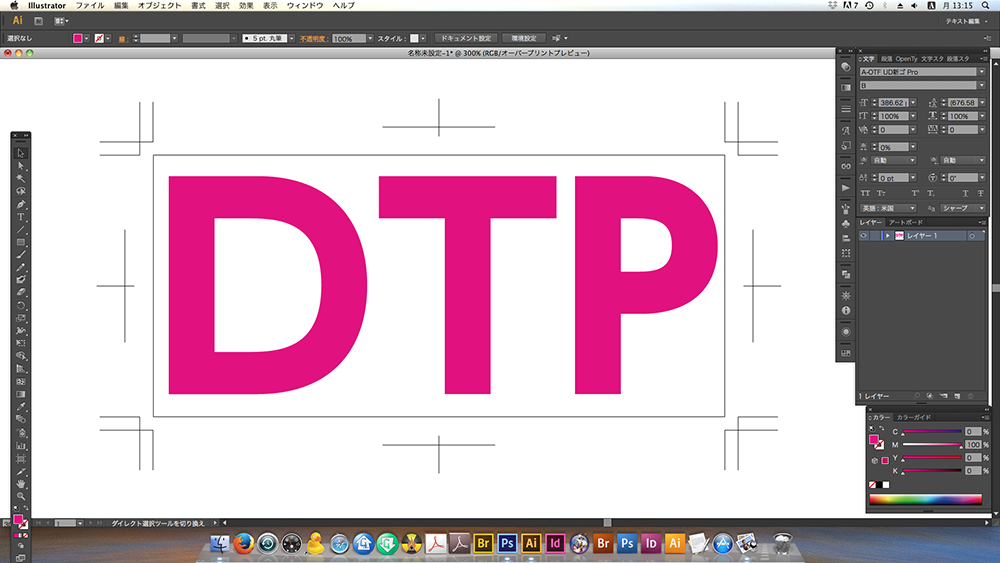Open the オブジェクト menu
The height and width of the screenshot is (563, 1000).
(x=159, y=6)
